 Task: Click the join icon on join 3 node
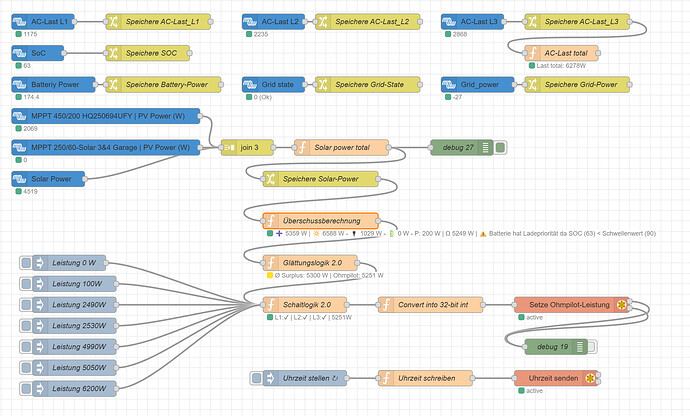(x=229, y=147)
